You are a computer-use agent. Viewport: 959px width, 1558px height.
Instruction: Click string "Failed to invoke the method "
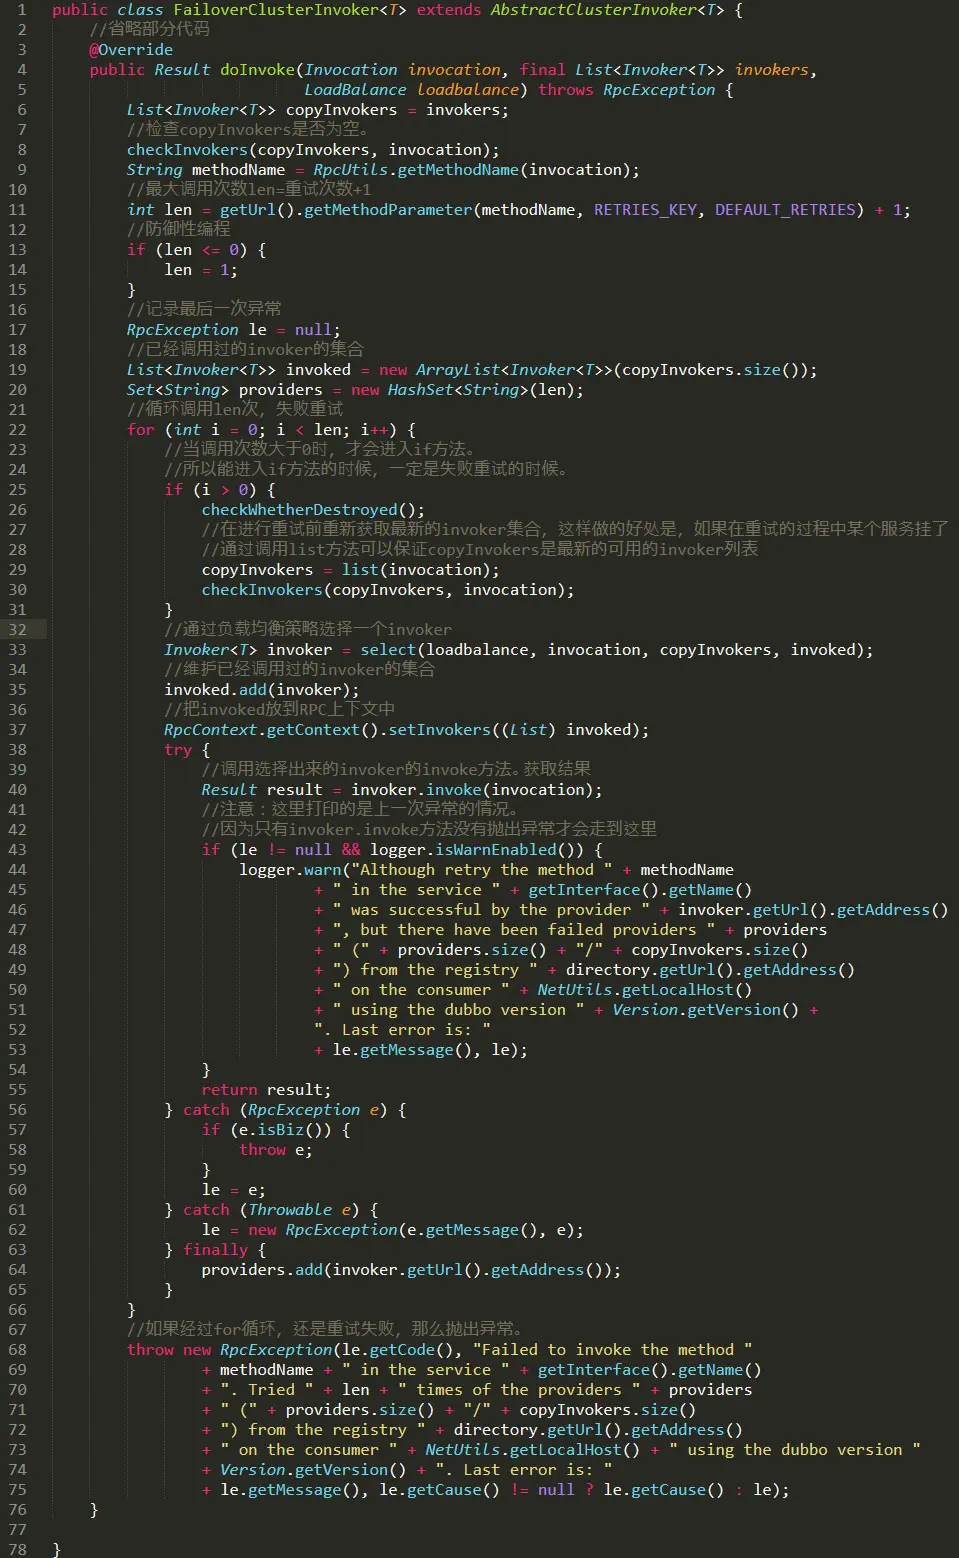click(613, 1350)
